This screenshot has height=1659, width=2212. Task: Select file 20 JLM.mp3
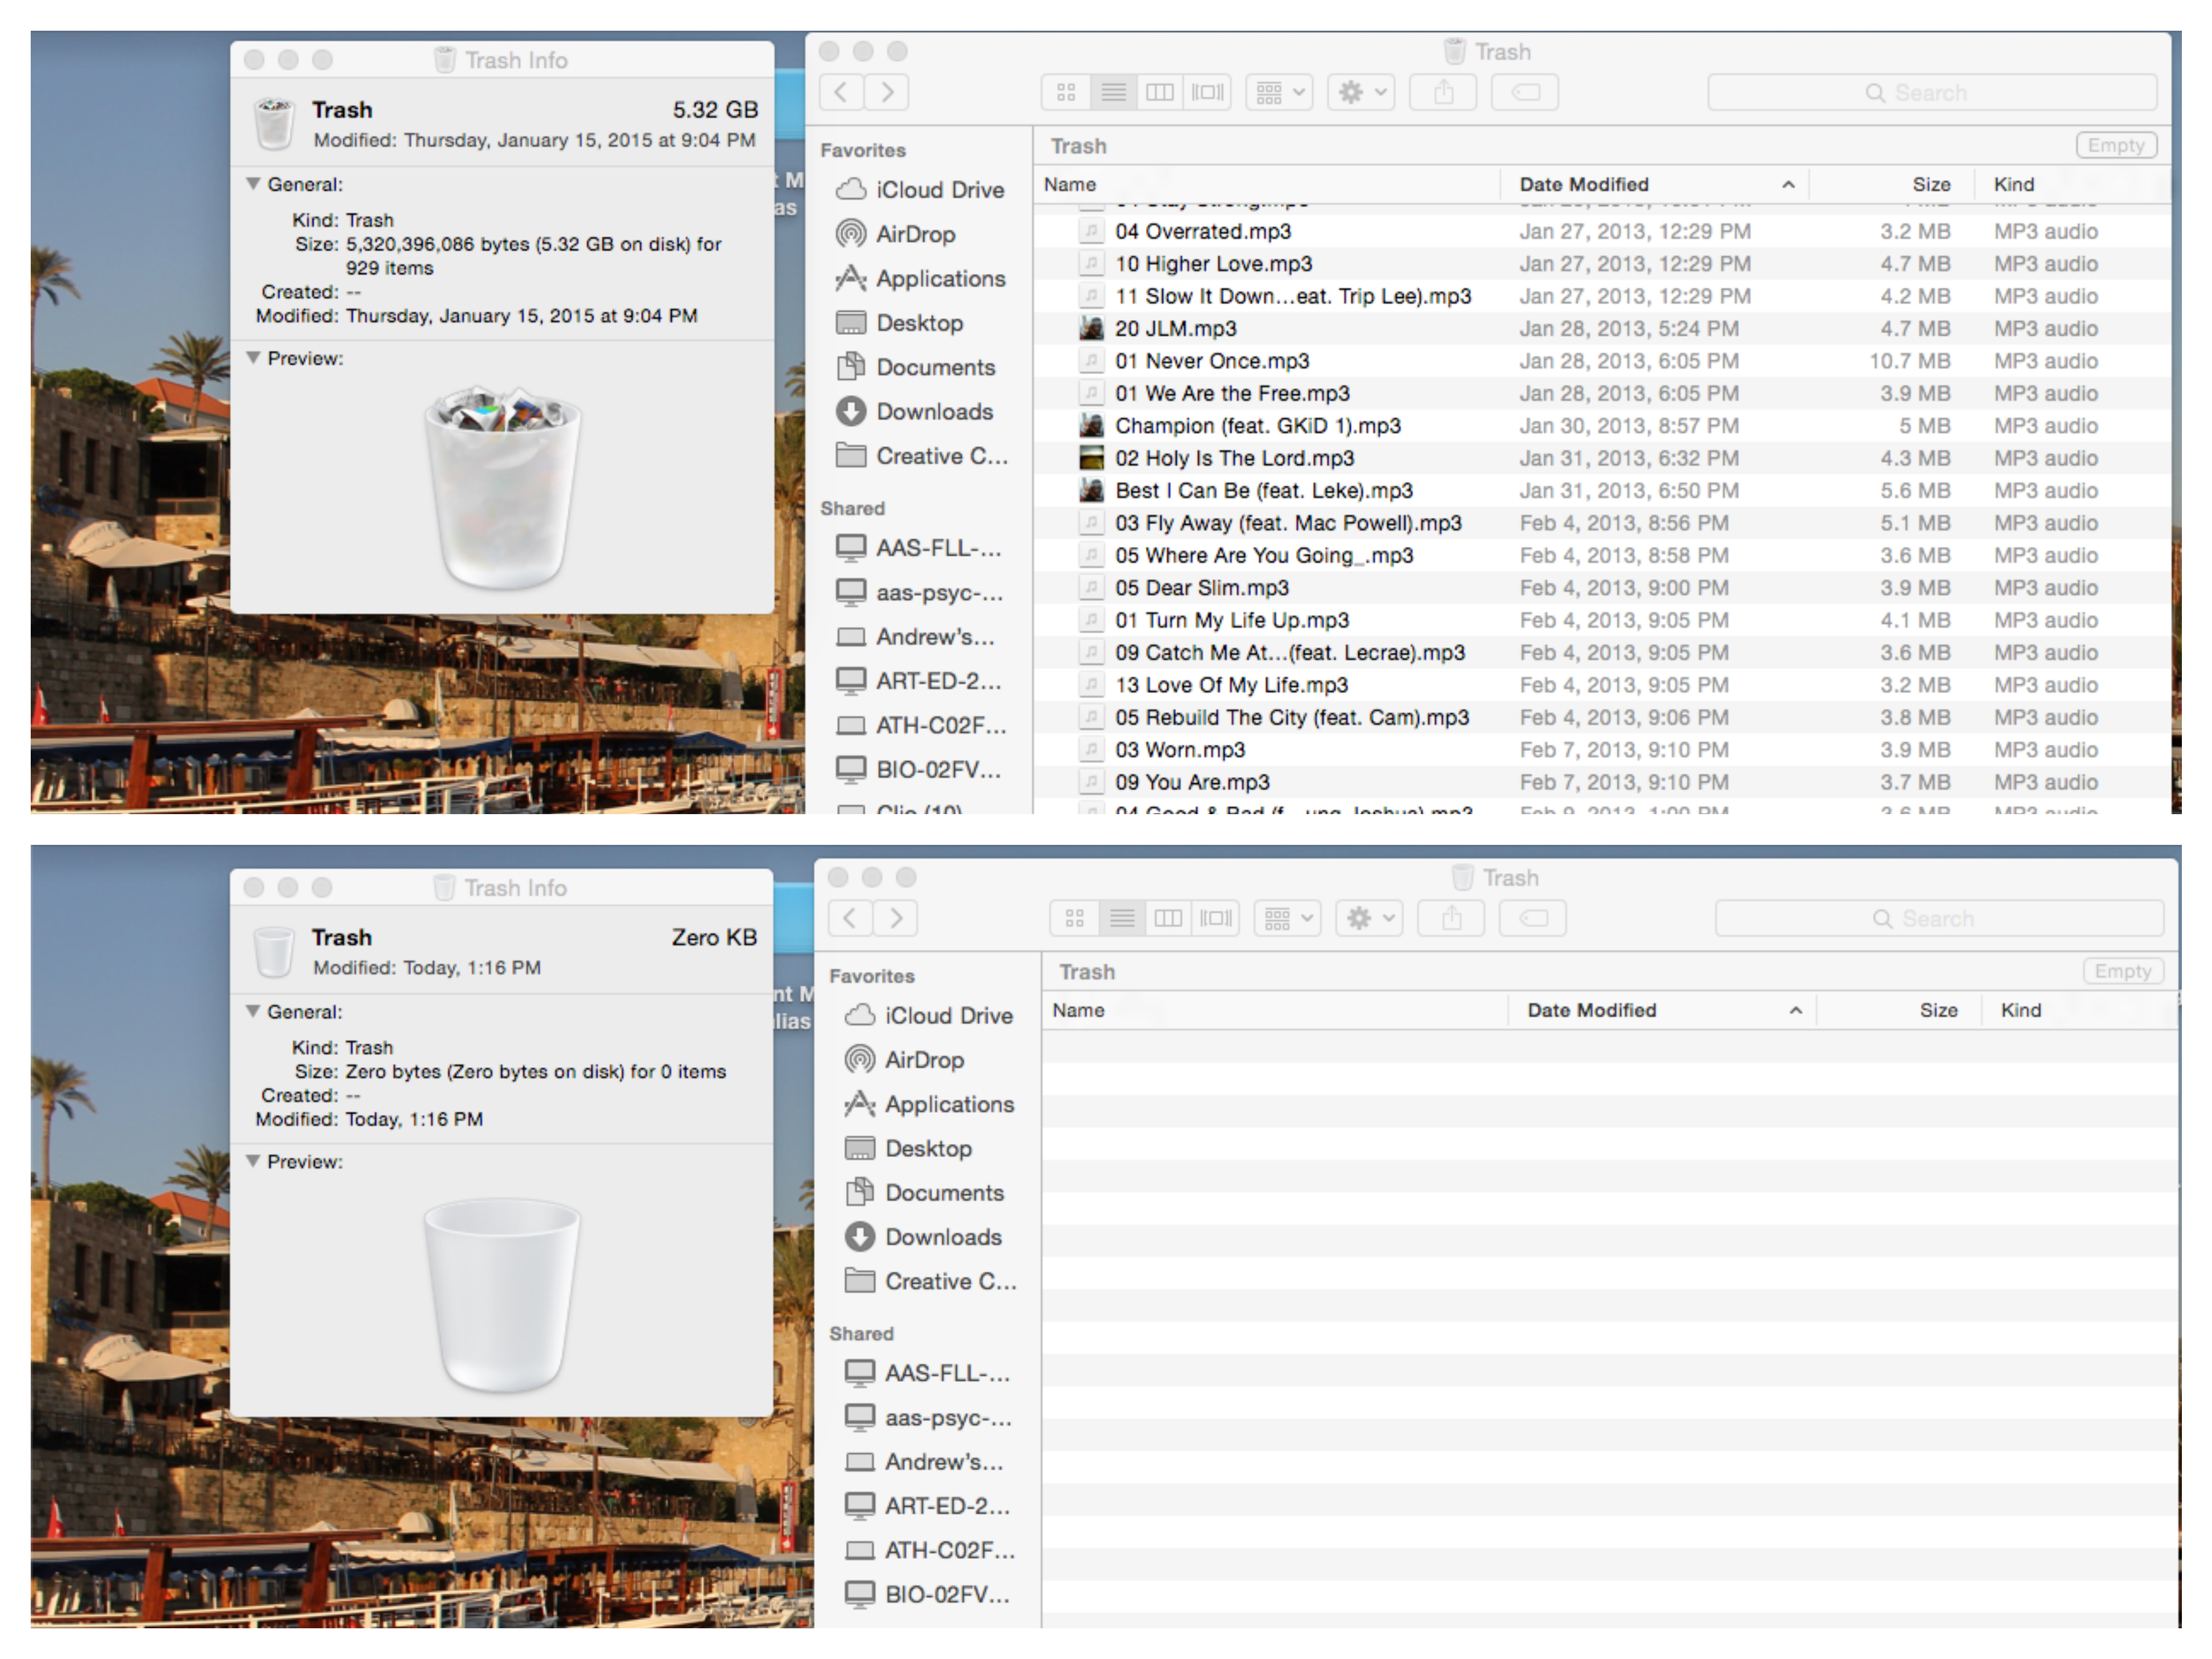tap(1602, 328)
